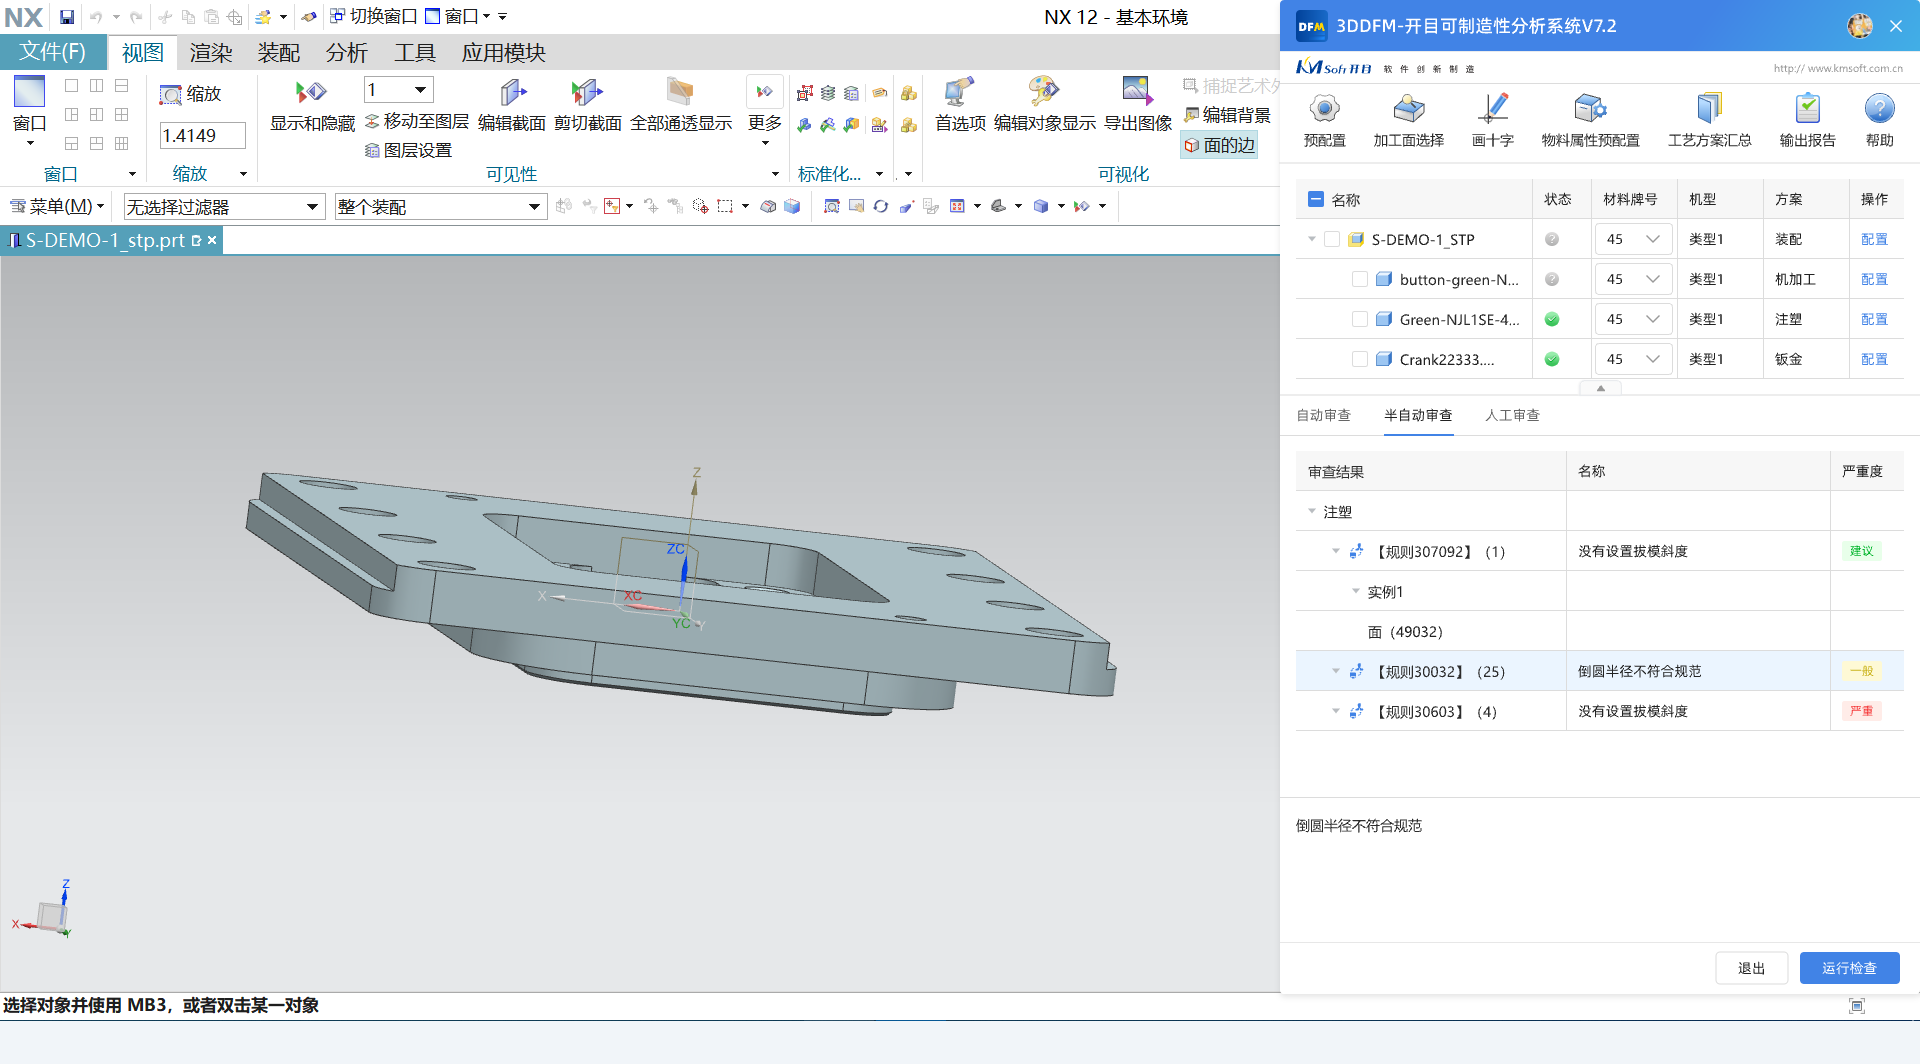Toggle the select-all checkbox beside 名称
Viewport: 1920px width, 1064px height.
(x=1316, y=200)
